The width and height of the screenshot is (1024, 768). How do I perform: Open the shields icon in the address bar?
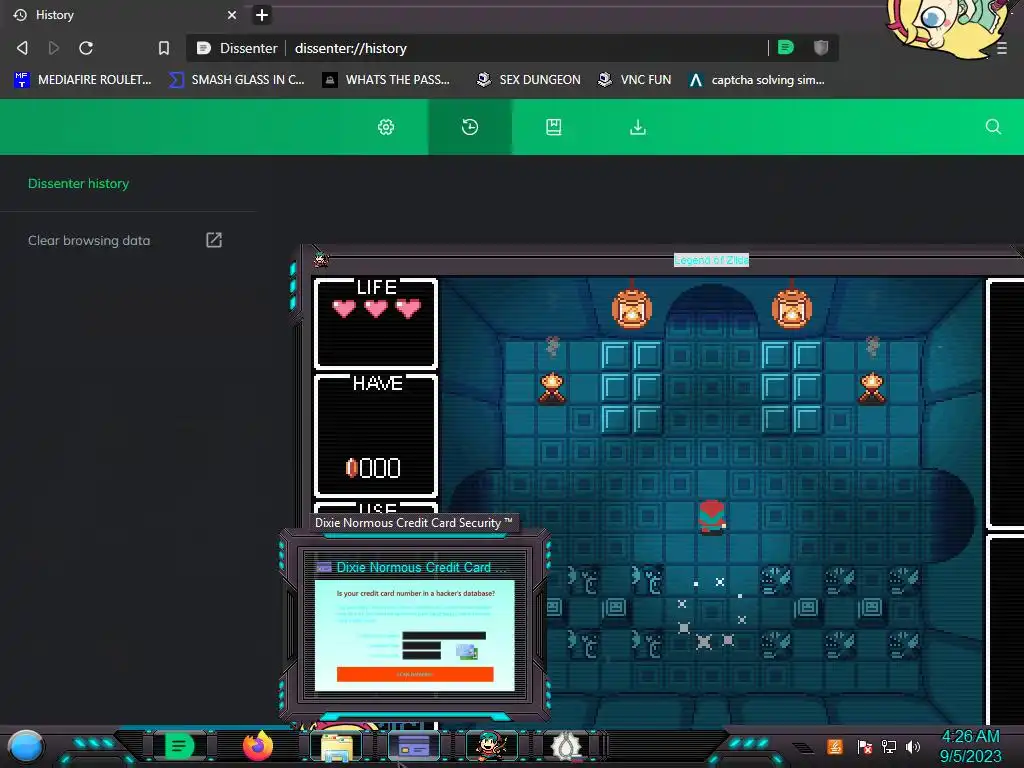click(821, 47)
